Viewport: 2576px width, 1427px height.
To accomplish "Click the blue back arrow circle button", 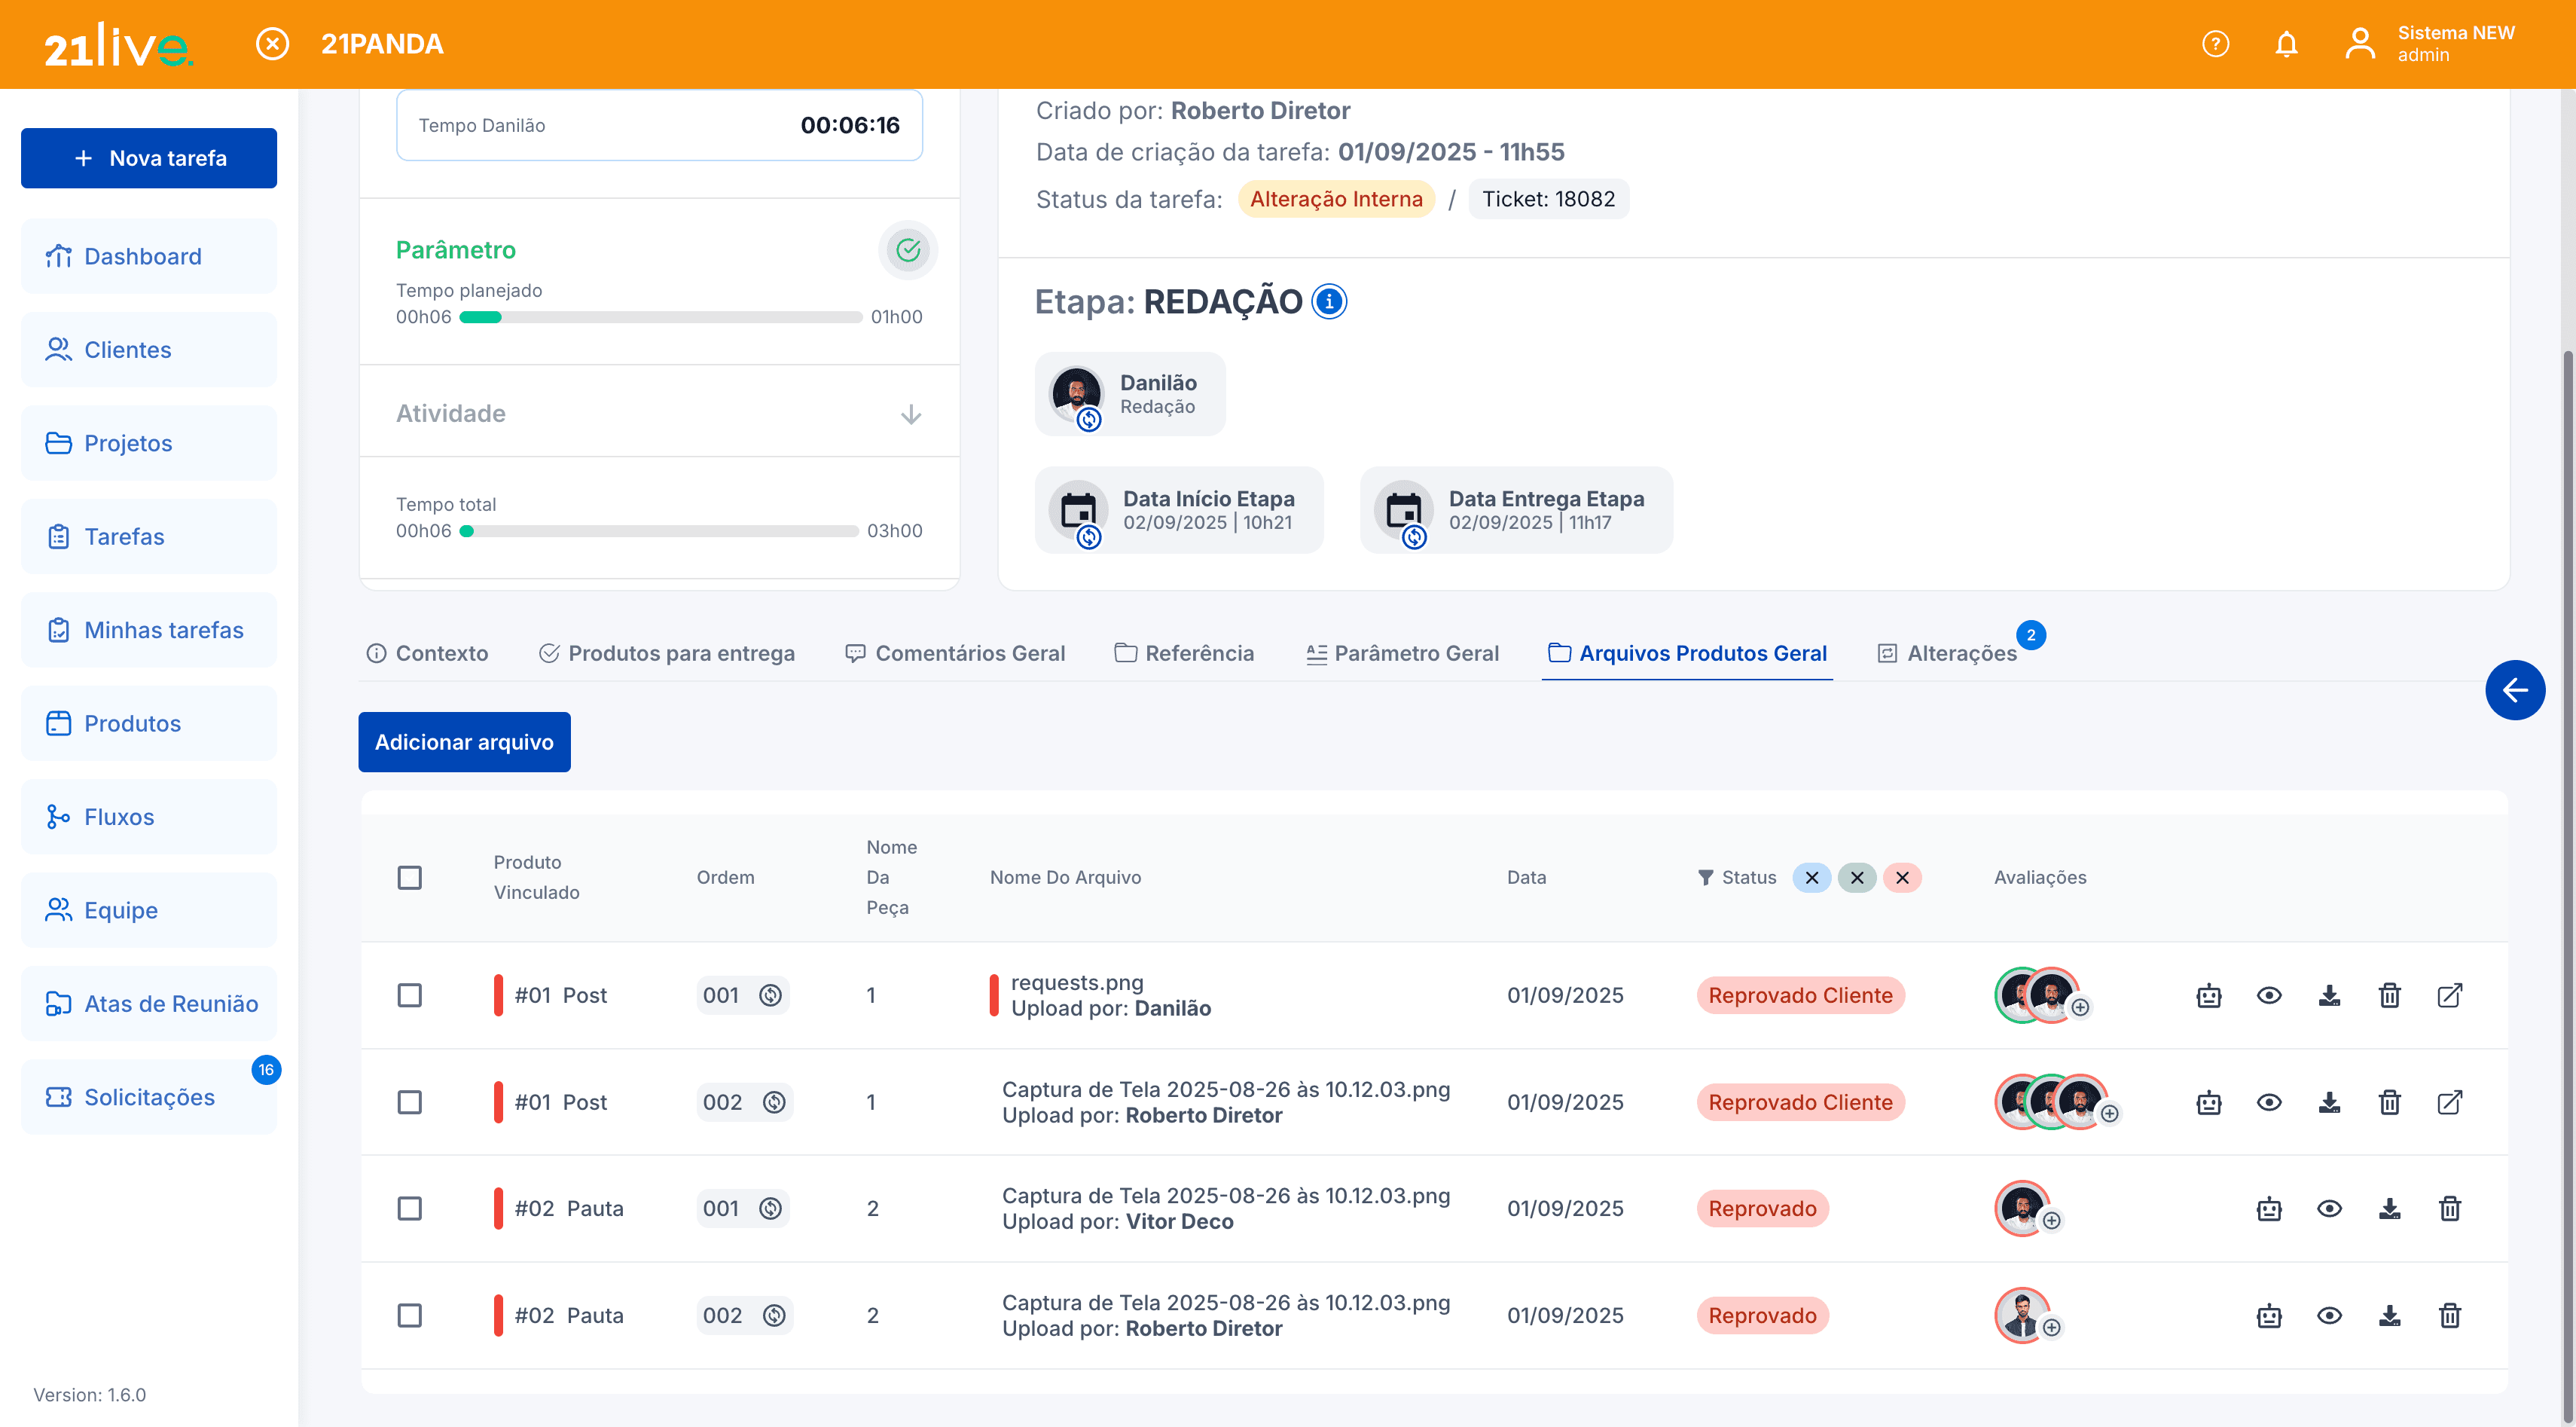I will (2514, 690).
